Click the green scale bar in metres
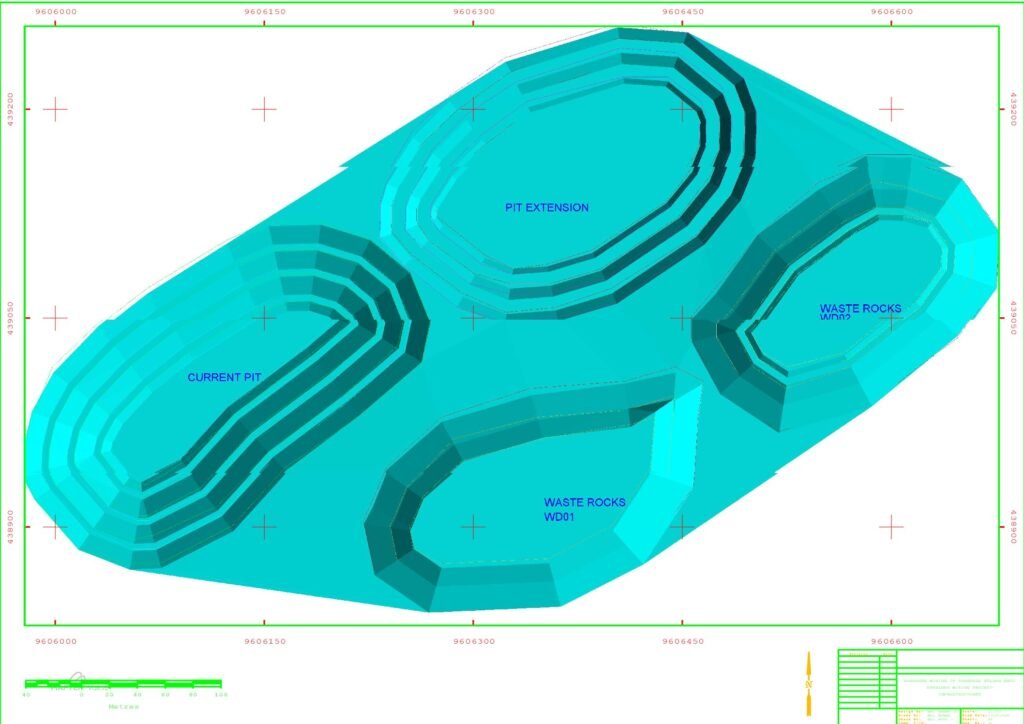Image resolution: width=1024 pixels, height=724 pixels. coord(123,684)
